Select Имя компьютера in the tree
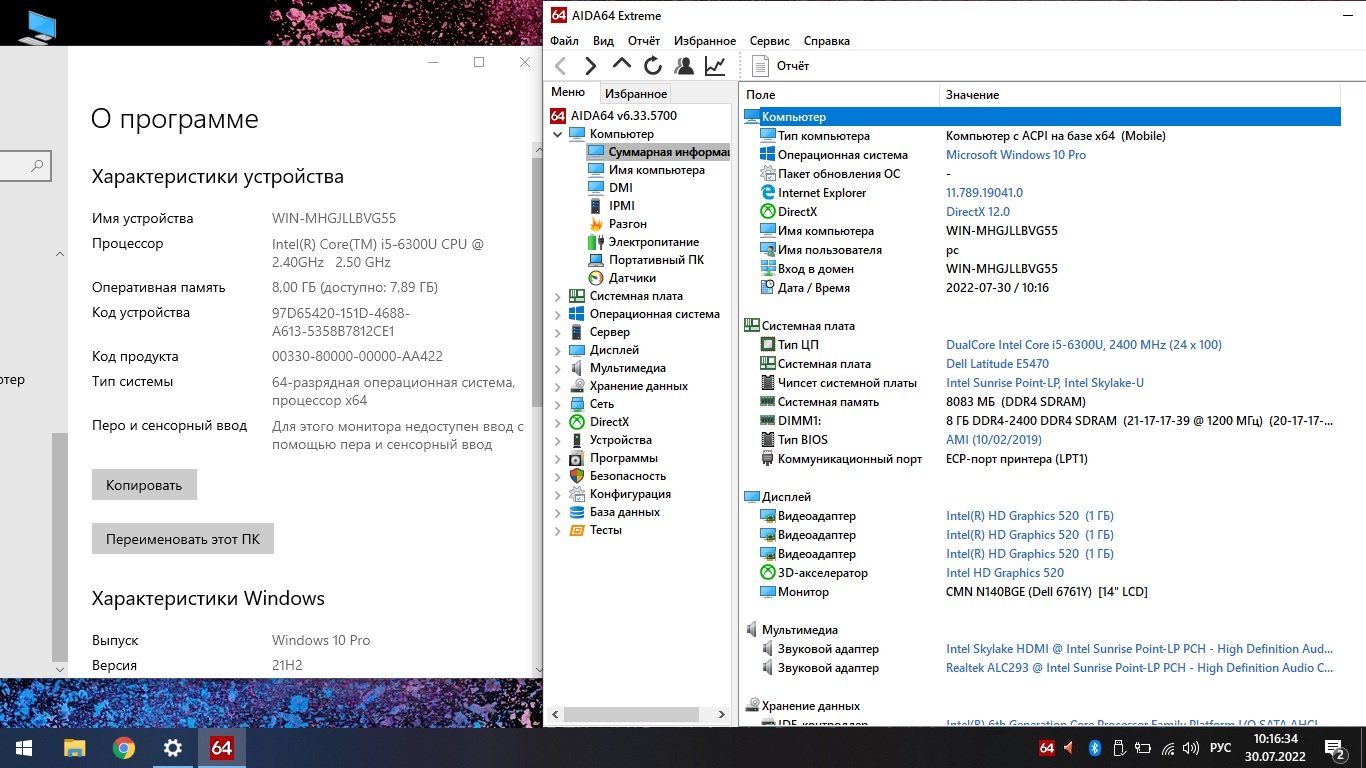This screenshot has height=768, width=1366. tap(647, 170)
